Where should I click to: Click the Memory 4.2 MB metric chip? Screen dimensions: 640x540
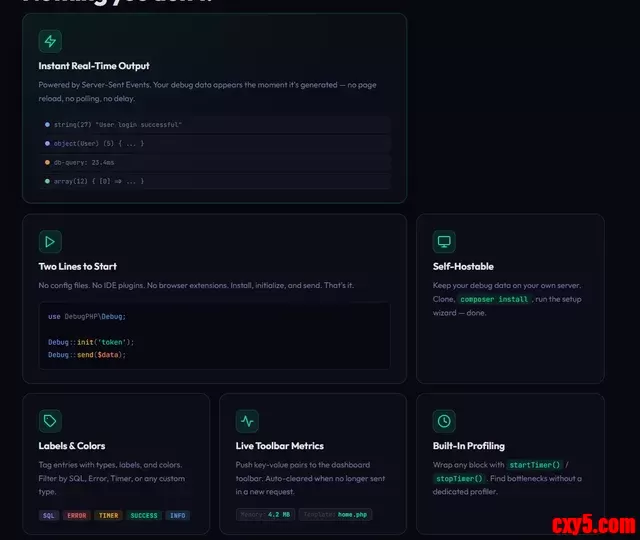pos(265,515)
